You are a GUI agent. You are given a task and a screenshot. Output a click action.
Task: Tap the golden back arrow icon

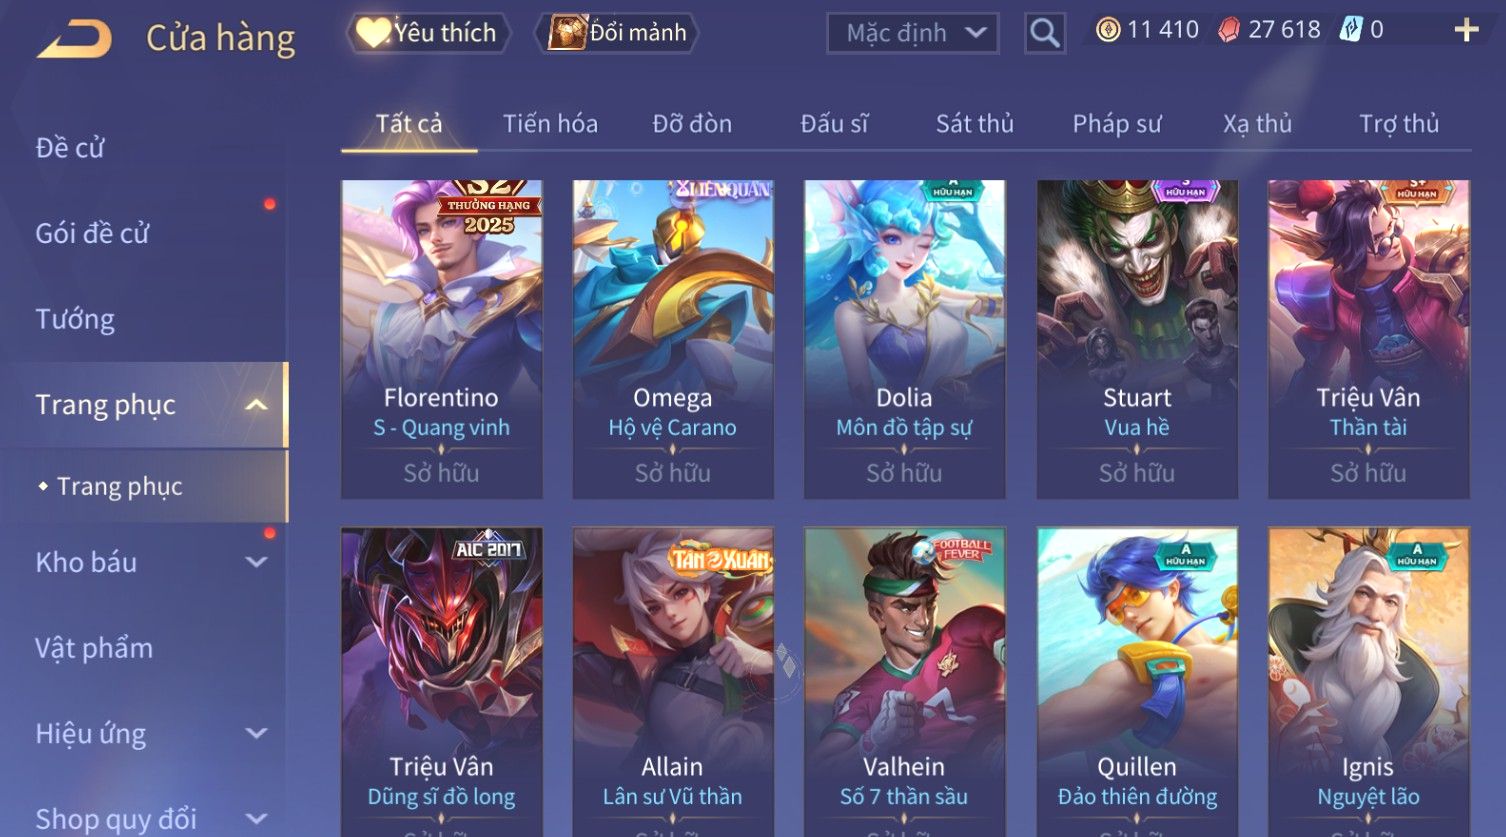75,40
